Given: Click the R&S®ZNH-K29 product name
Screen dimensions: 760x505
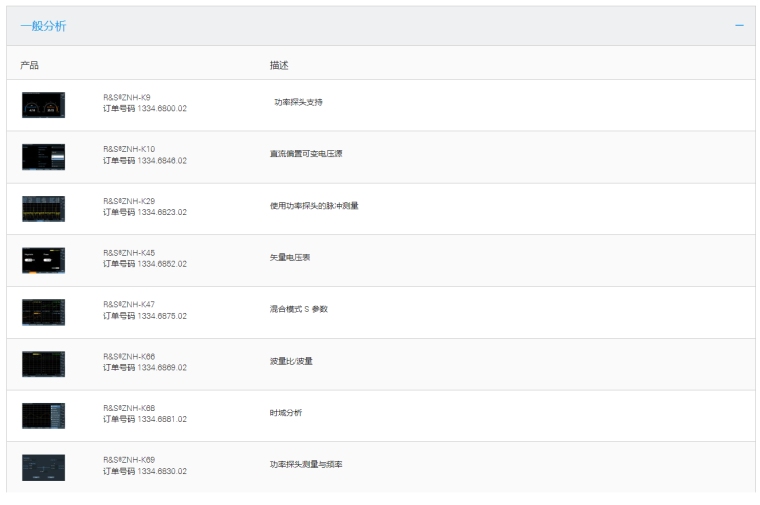Looking at the screenshot, I should coord(129,201).
